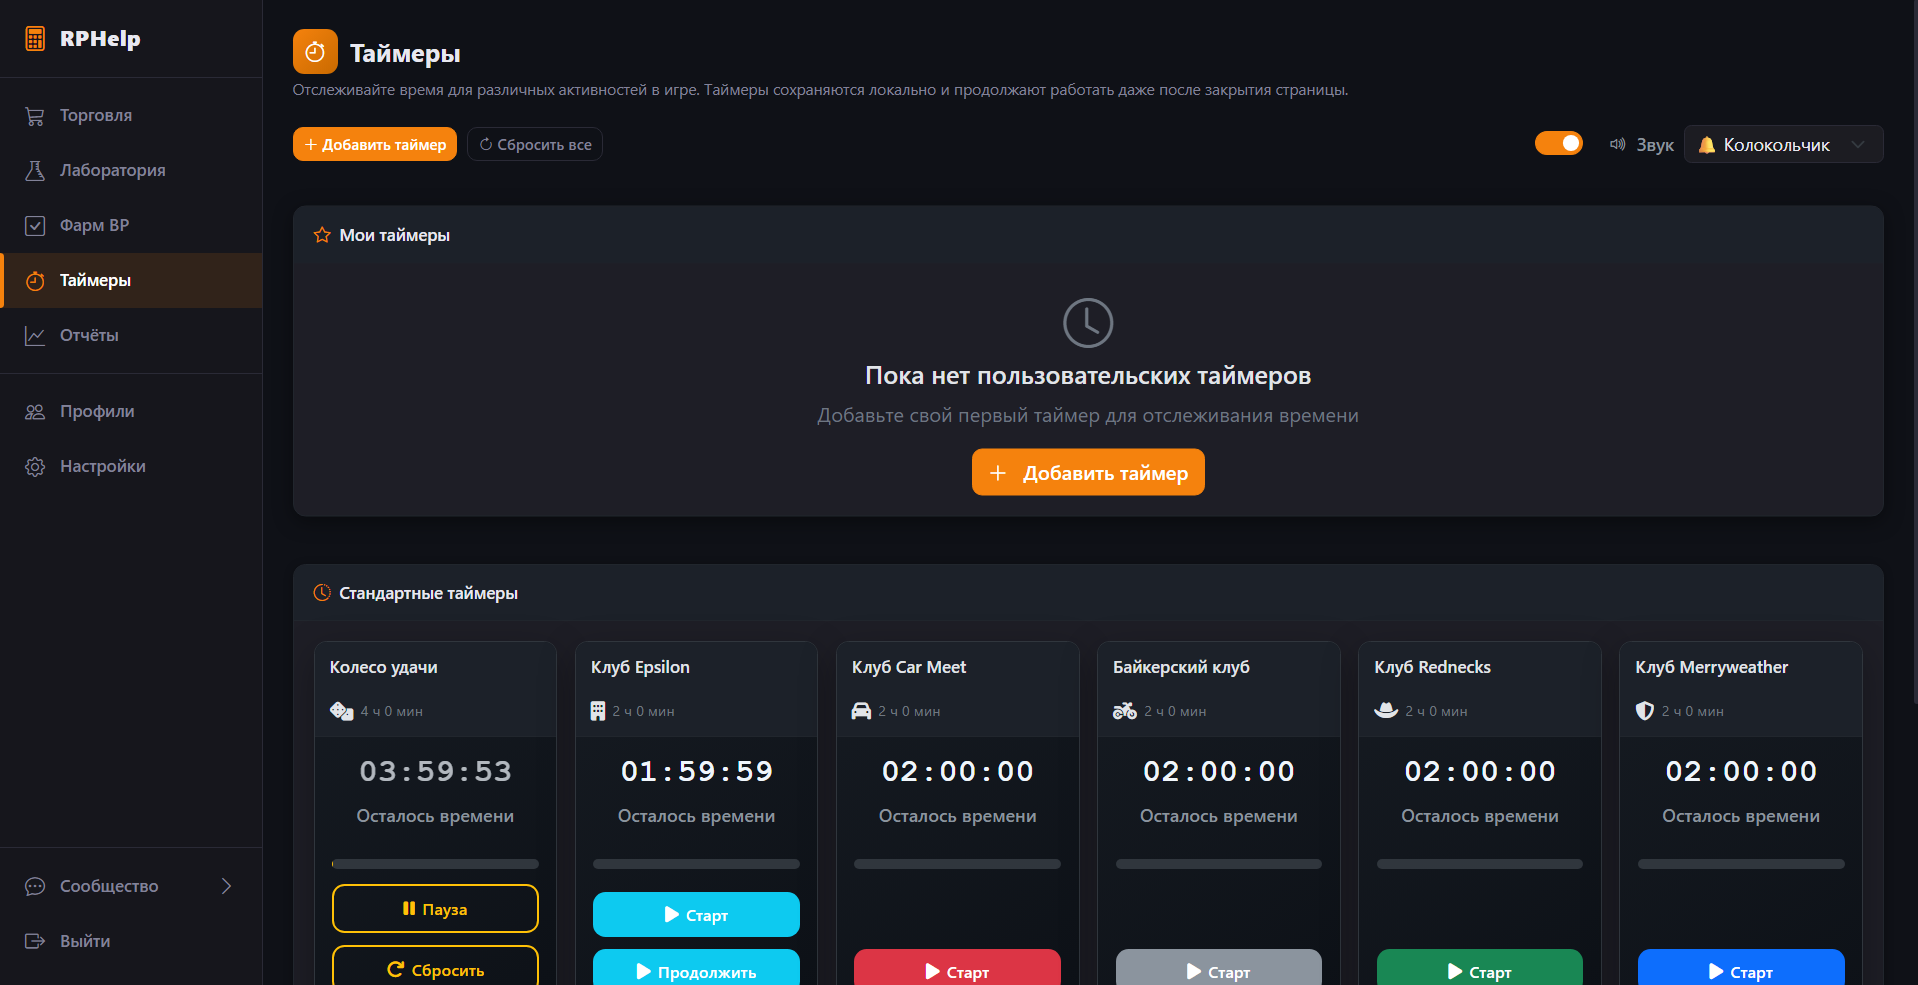
Task: Start the Клуб Epsilon timer
Action: 696,915
